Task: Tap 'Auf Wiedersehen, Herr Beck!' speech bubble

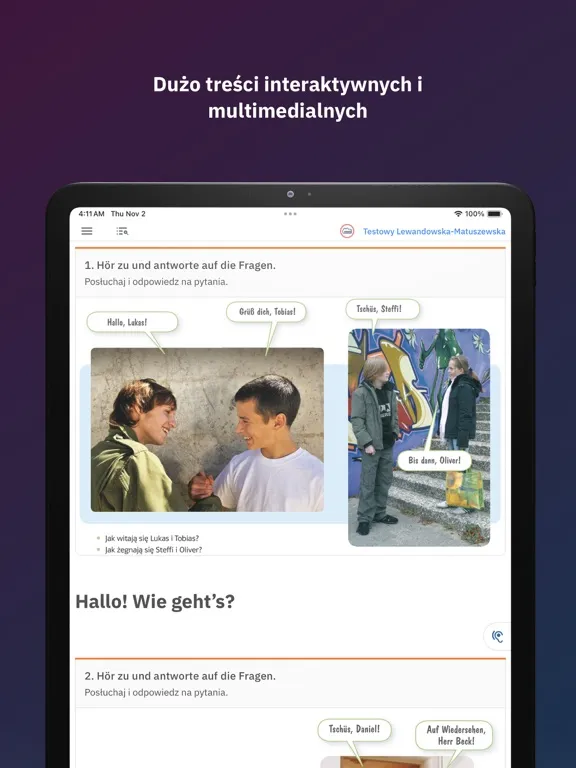Action: click(x=455, y=735)
